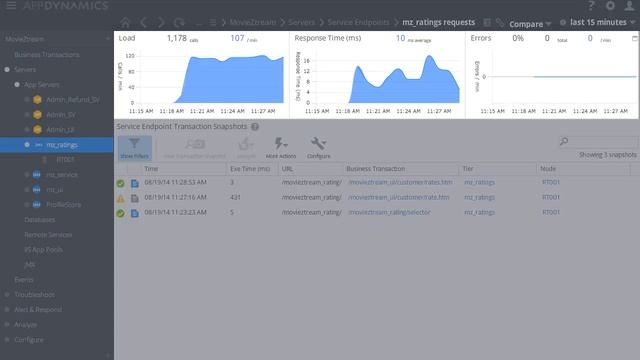Image resolution: width=640 pixels, height=360 pixels.
Task: Click Servers in the breadcrumb
Action: [302, 22]
